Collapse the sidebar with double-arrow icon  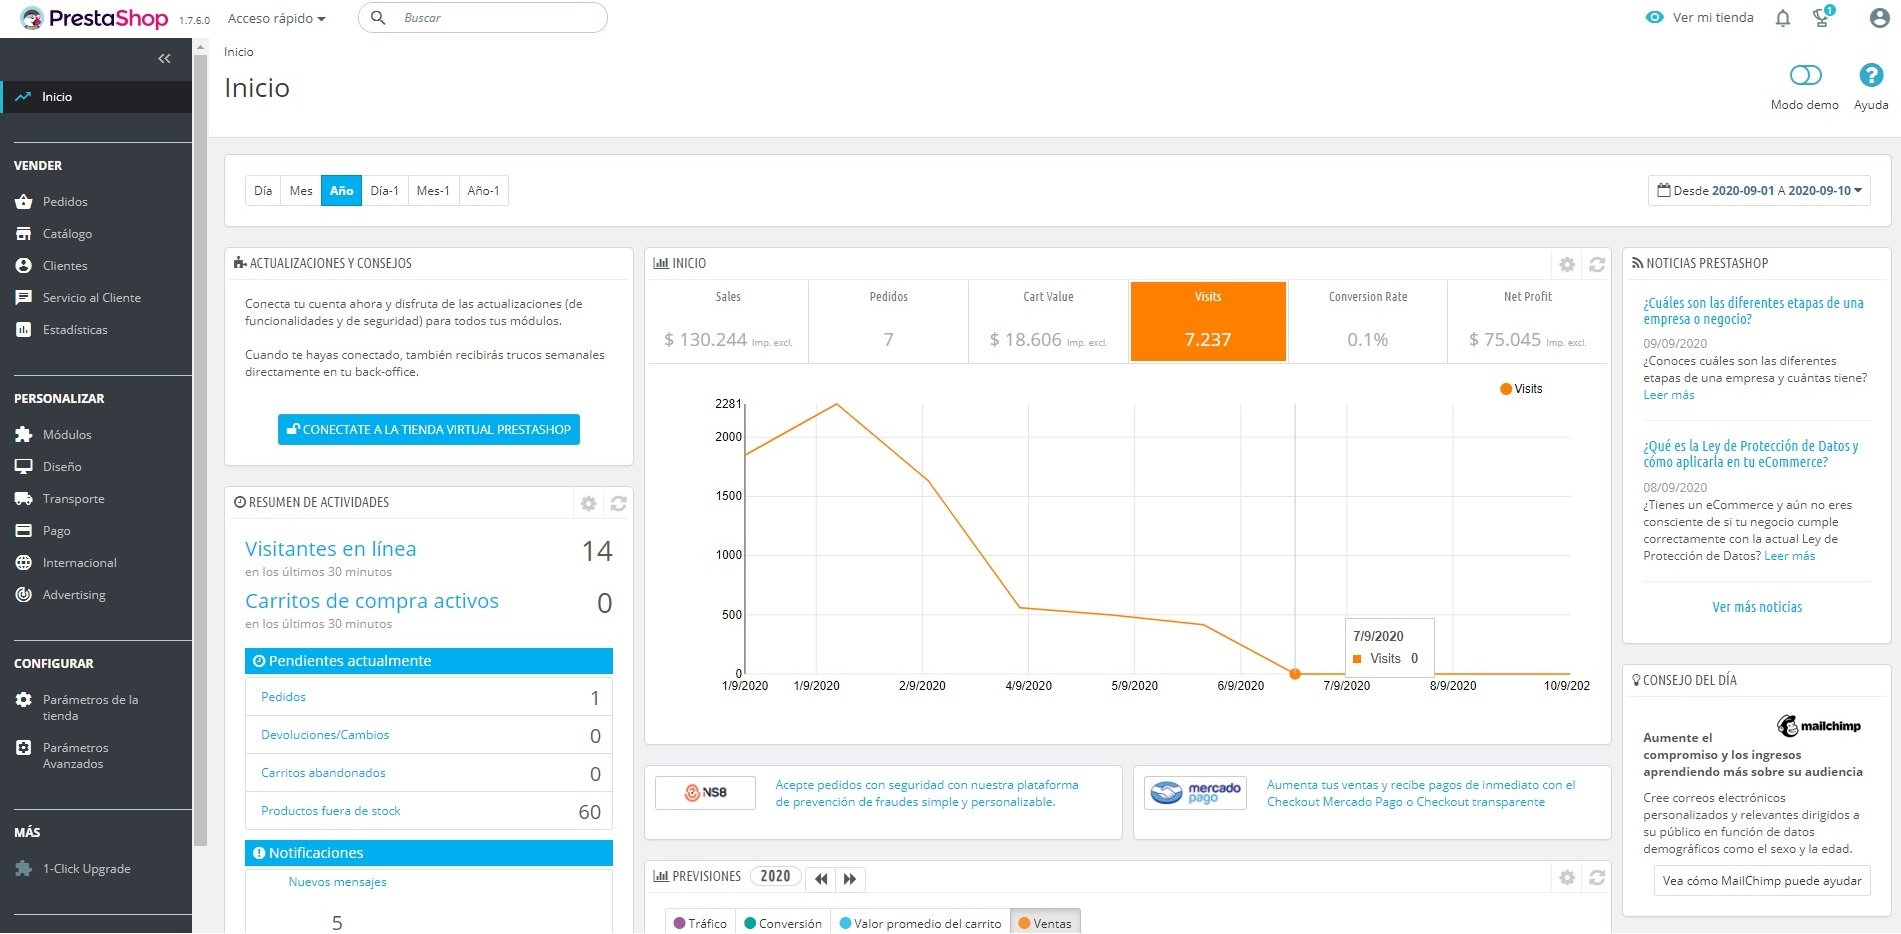[164, 59]
